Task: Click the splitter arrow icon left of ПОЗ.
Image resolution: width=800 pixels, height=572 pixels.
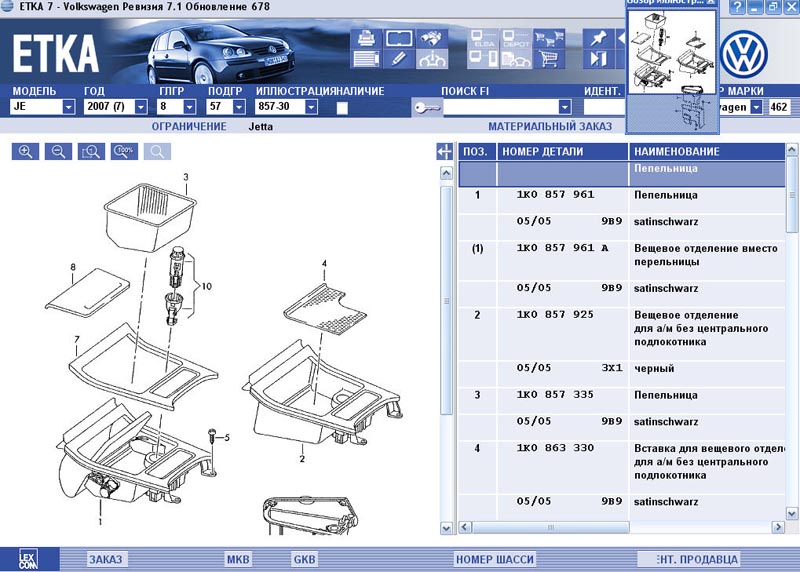Action: pos(444,152)
